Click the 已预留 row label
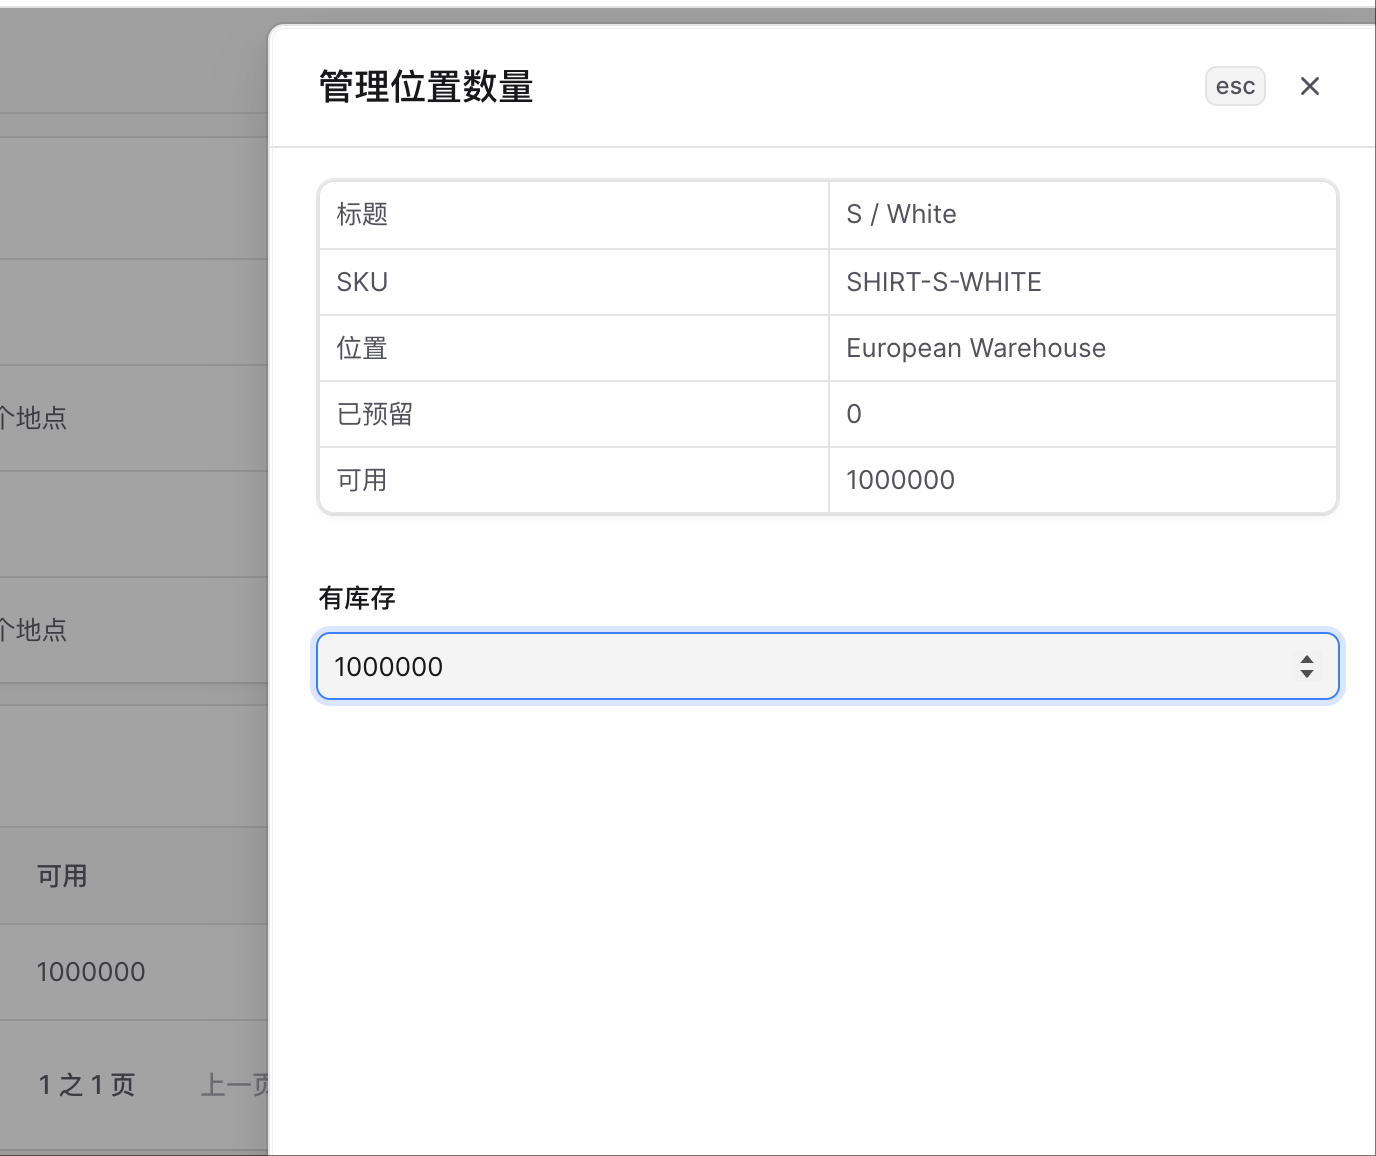1376x1156 pixels. point(375,414)
